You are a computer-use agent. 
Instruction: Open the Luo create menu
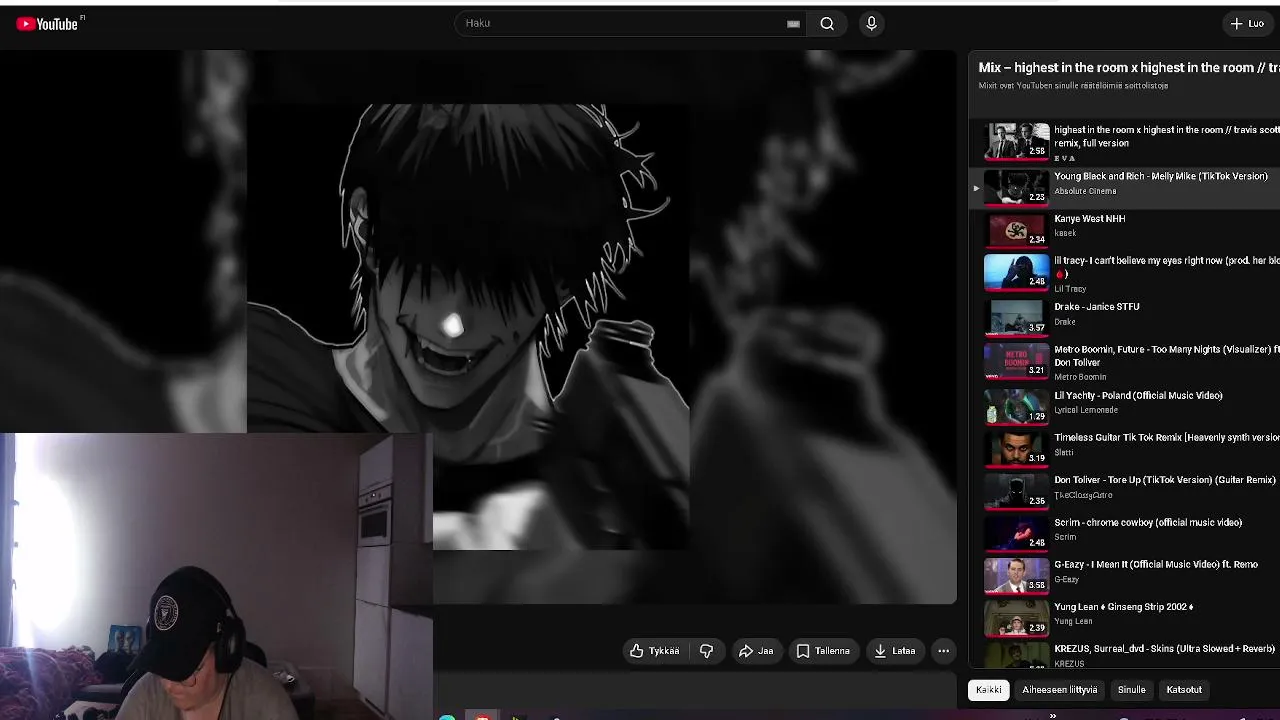coord(1248,24)
